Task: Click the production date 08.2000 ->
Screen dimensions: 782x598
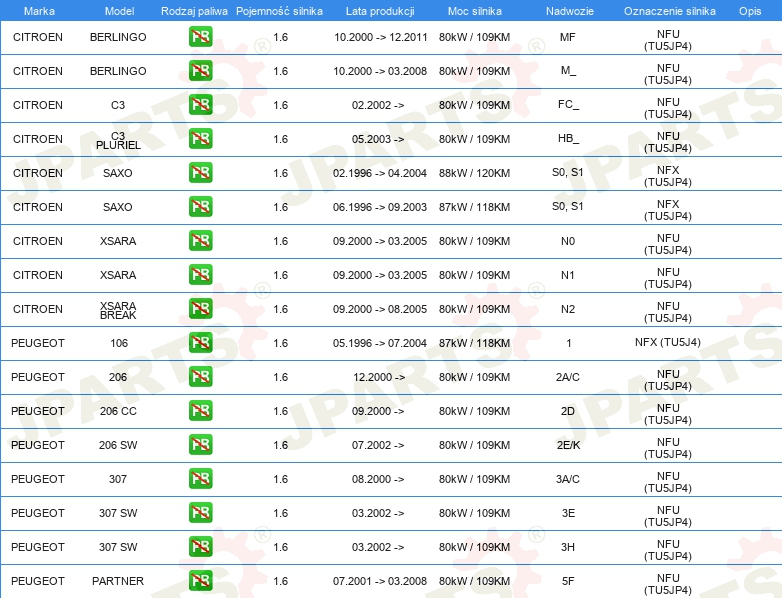Action: [378, 479]
